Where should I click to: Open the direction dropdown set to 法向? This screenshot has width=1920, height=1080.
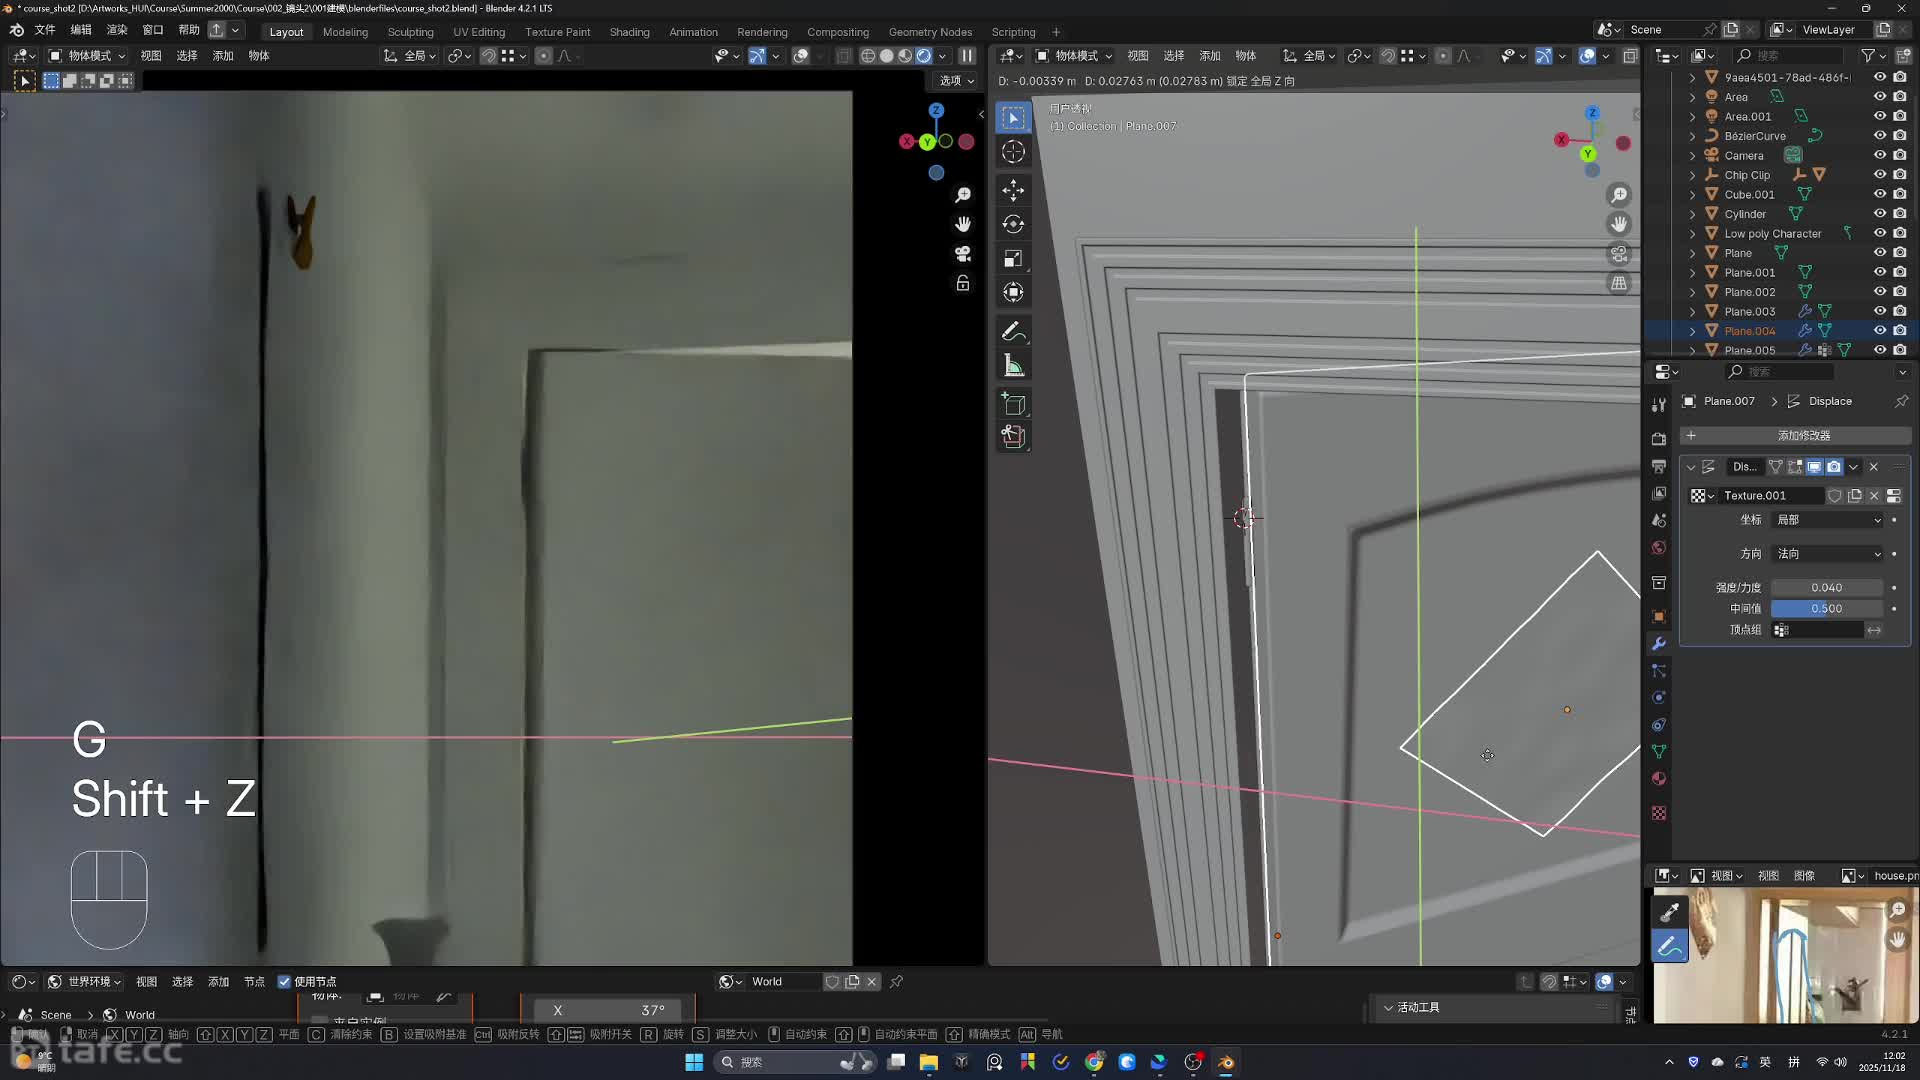pos(1828,554)
